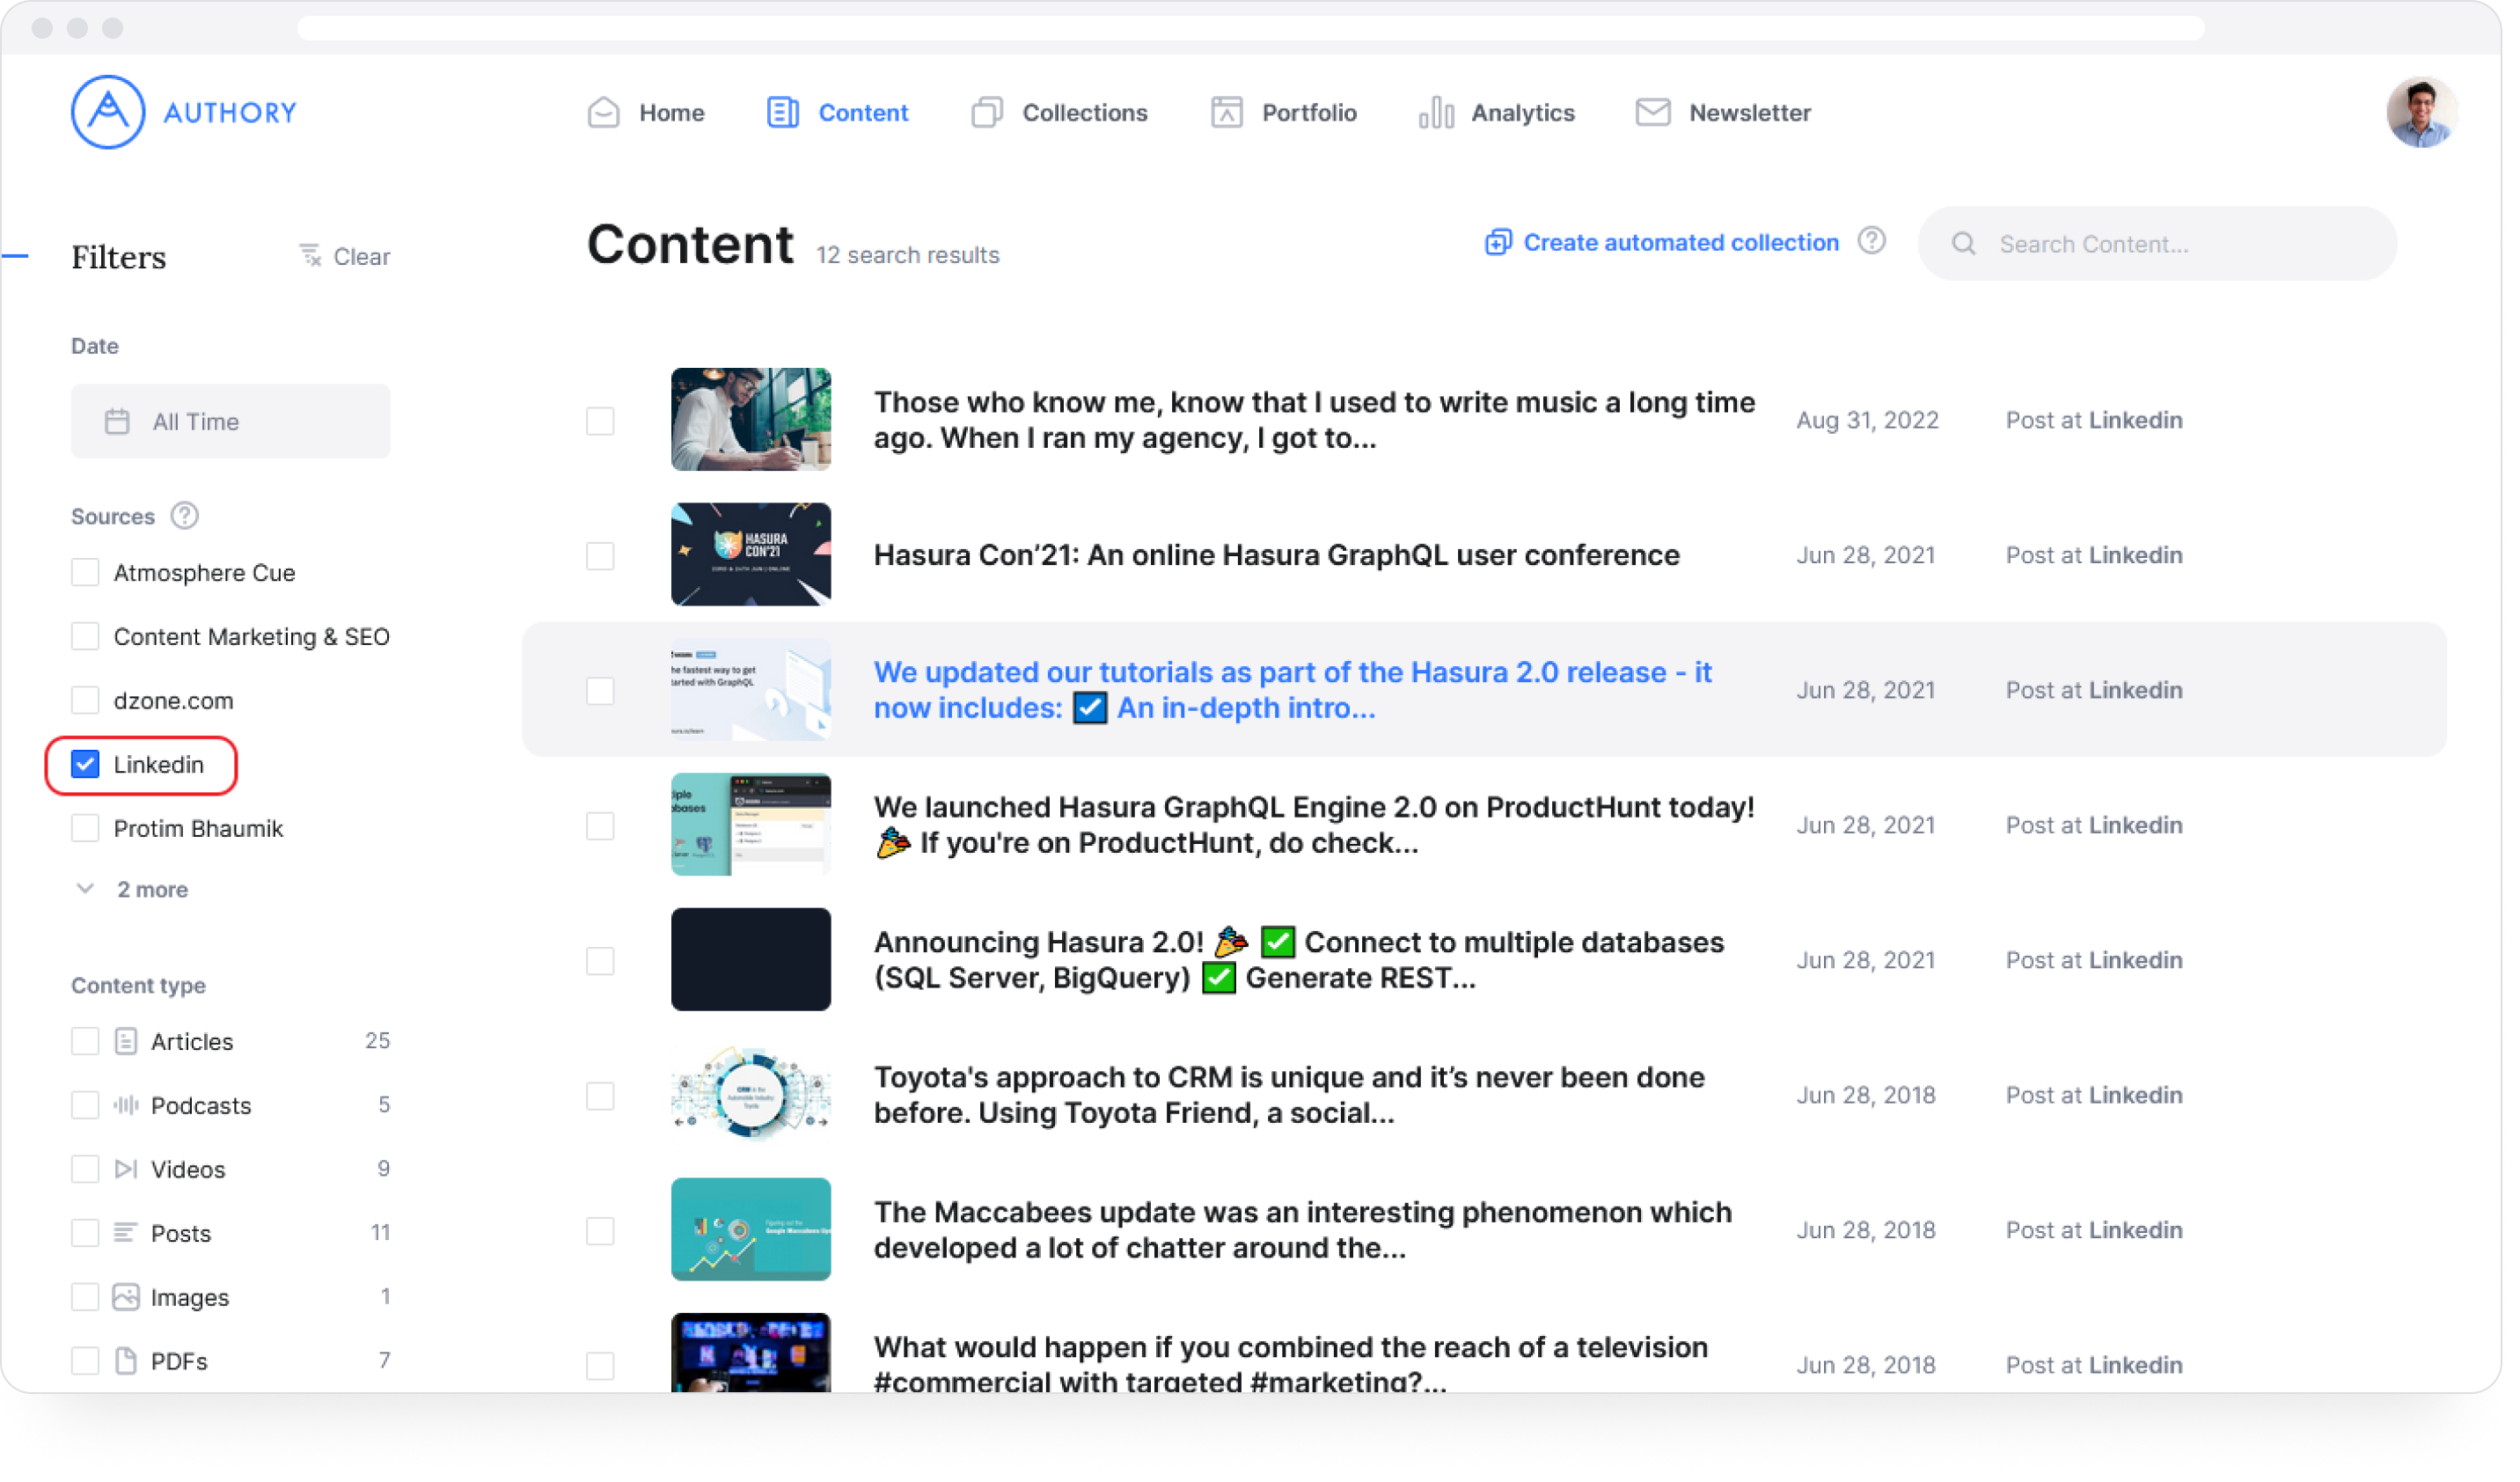Click the Analytics bar chart icon
This screenshot has width=2520, height=1482.
[x=1436, y=113]
